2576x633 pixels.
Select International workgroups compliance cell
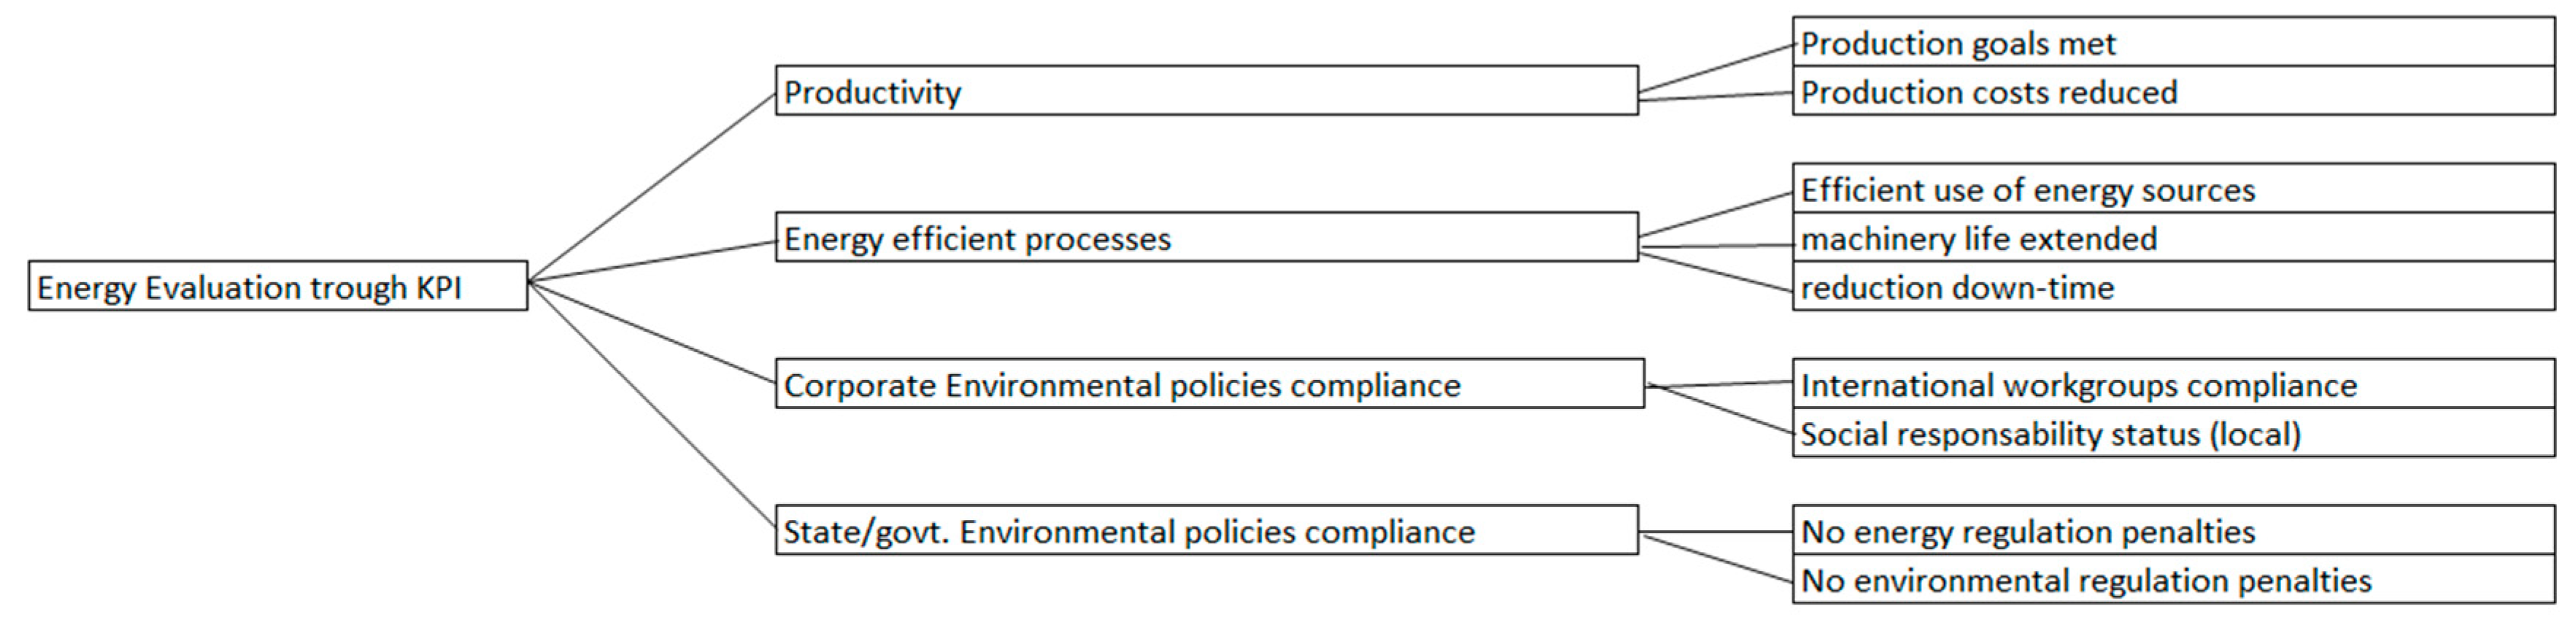tap(2173, 385)
